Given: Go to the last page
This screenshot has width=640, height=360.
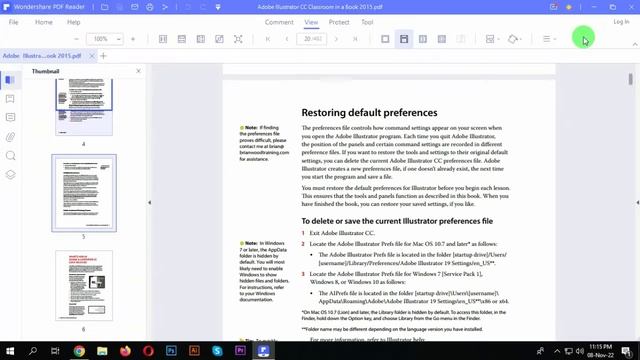Looking at the screenshot, I should (x=355, y=39).
